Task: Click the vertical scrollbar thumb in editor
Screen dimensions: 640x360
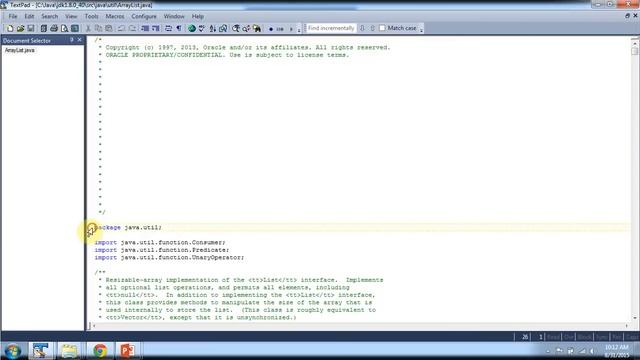Action: [634, 51]
